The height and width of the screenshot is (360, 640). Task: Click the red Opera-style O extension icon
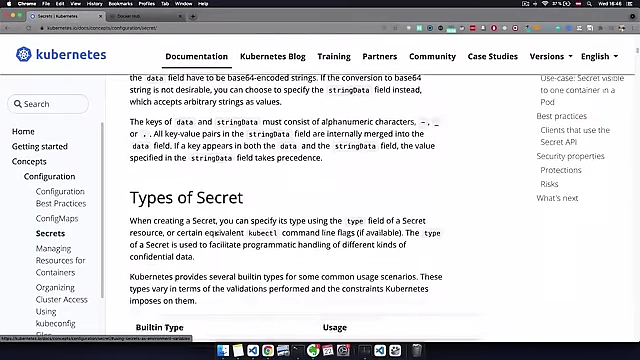click(x=494, y=28)
